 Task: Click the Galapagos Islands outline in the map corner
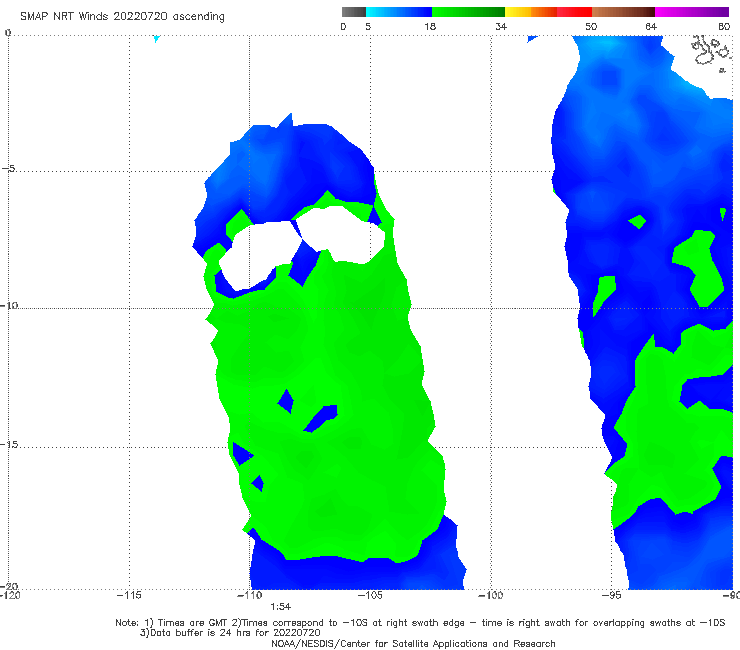[x=711, y=51]
